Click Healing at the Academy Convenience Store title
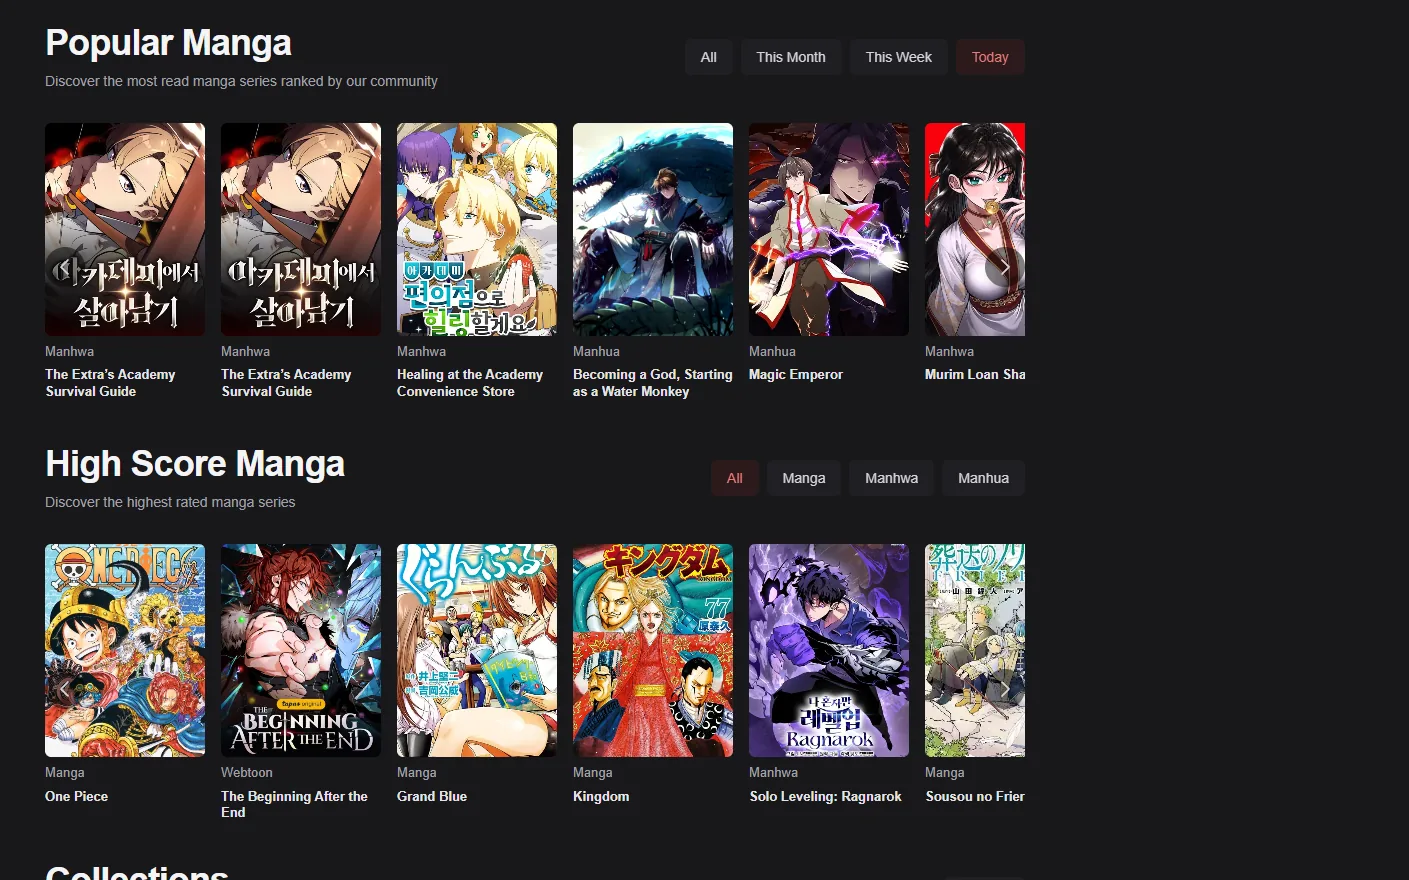This screenshot has height=880, width=1409. click(x=470, y=383)
